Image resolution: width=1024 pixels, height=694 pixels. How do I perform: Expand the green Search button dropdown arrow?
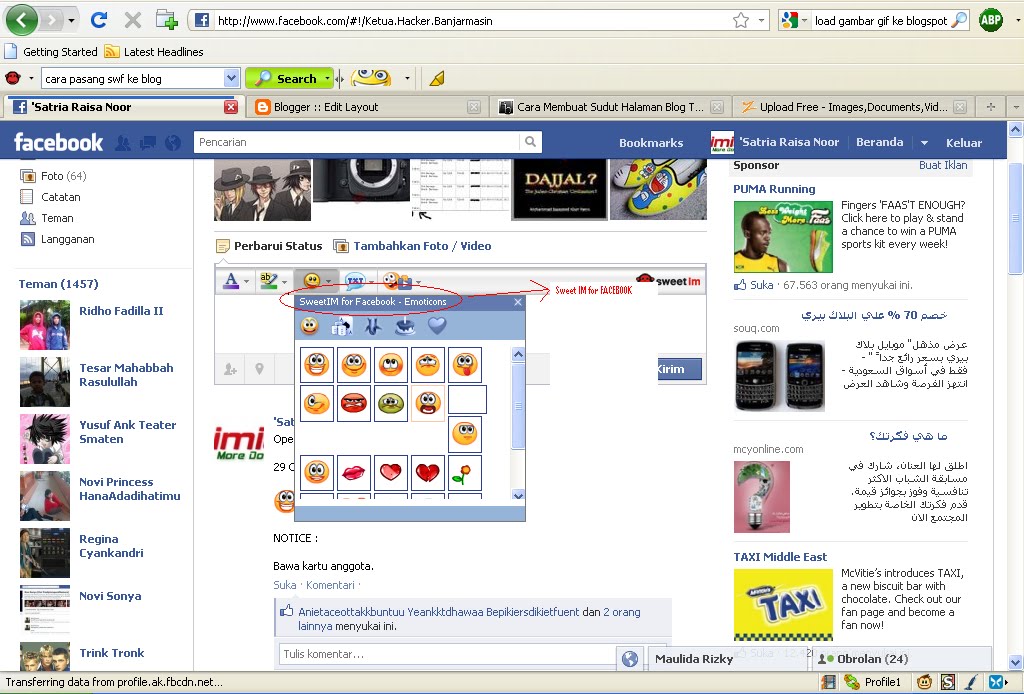(x=328, y=78)
